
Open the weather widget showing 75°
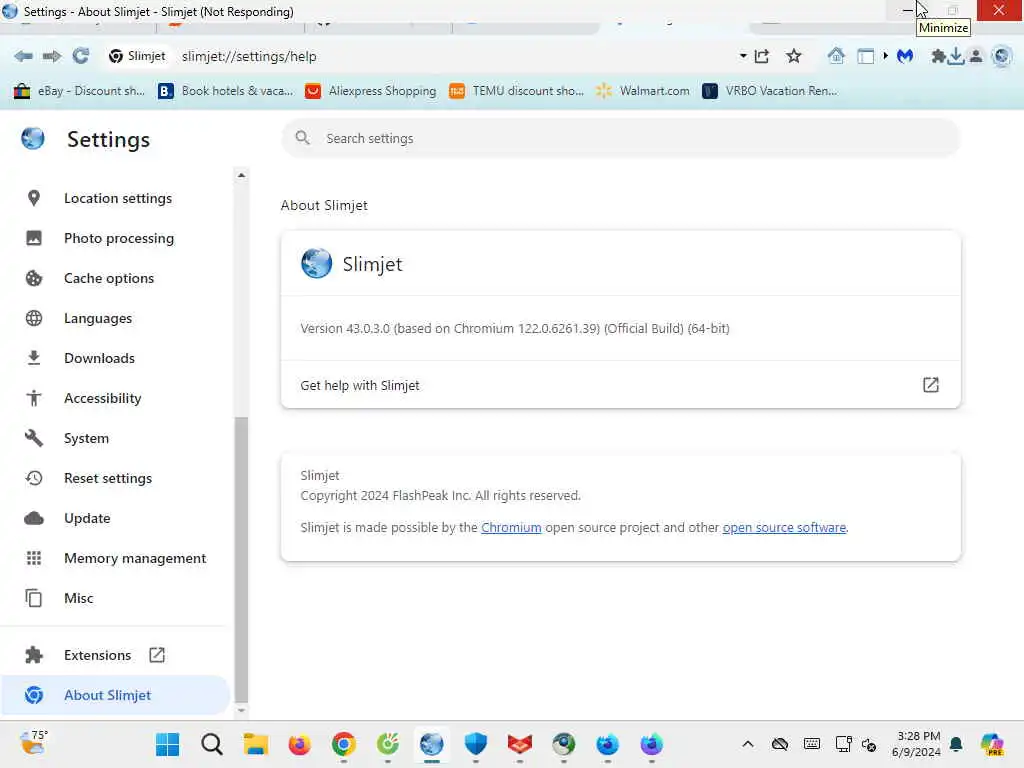tap(33, 743)
